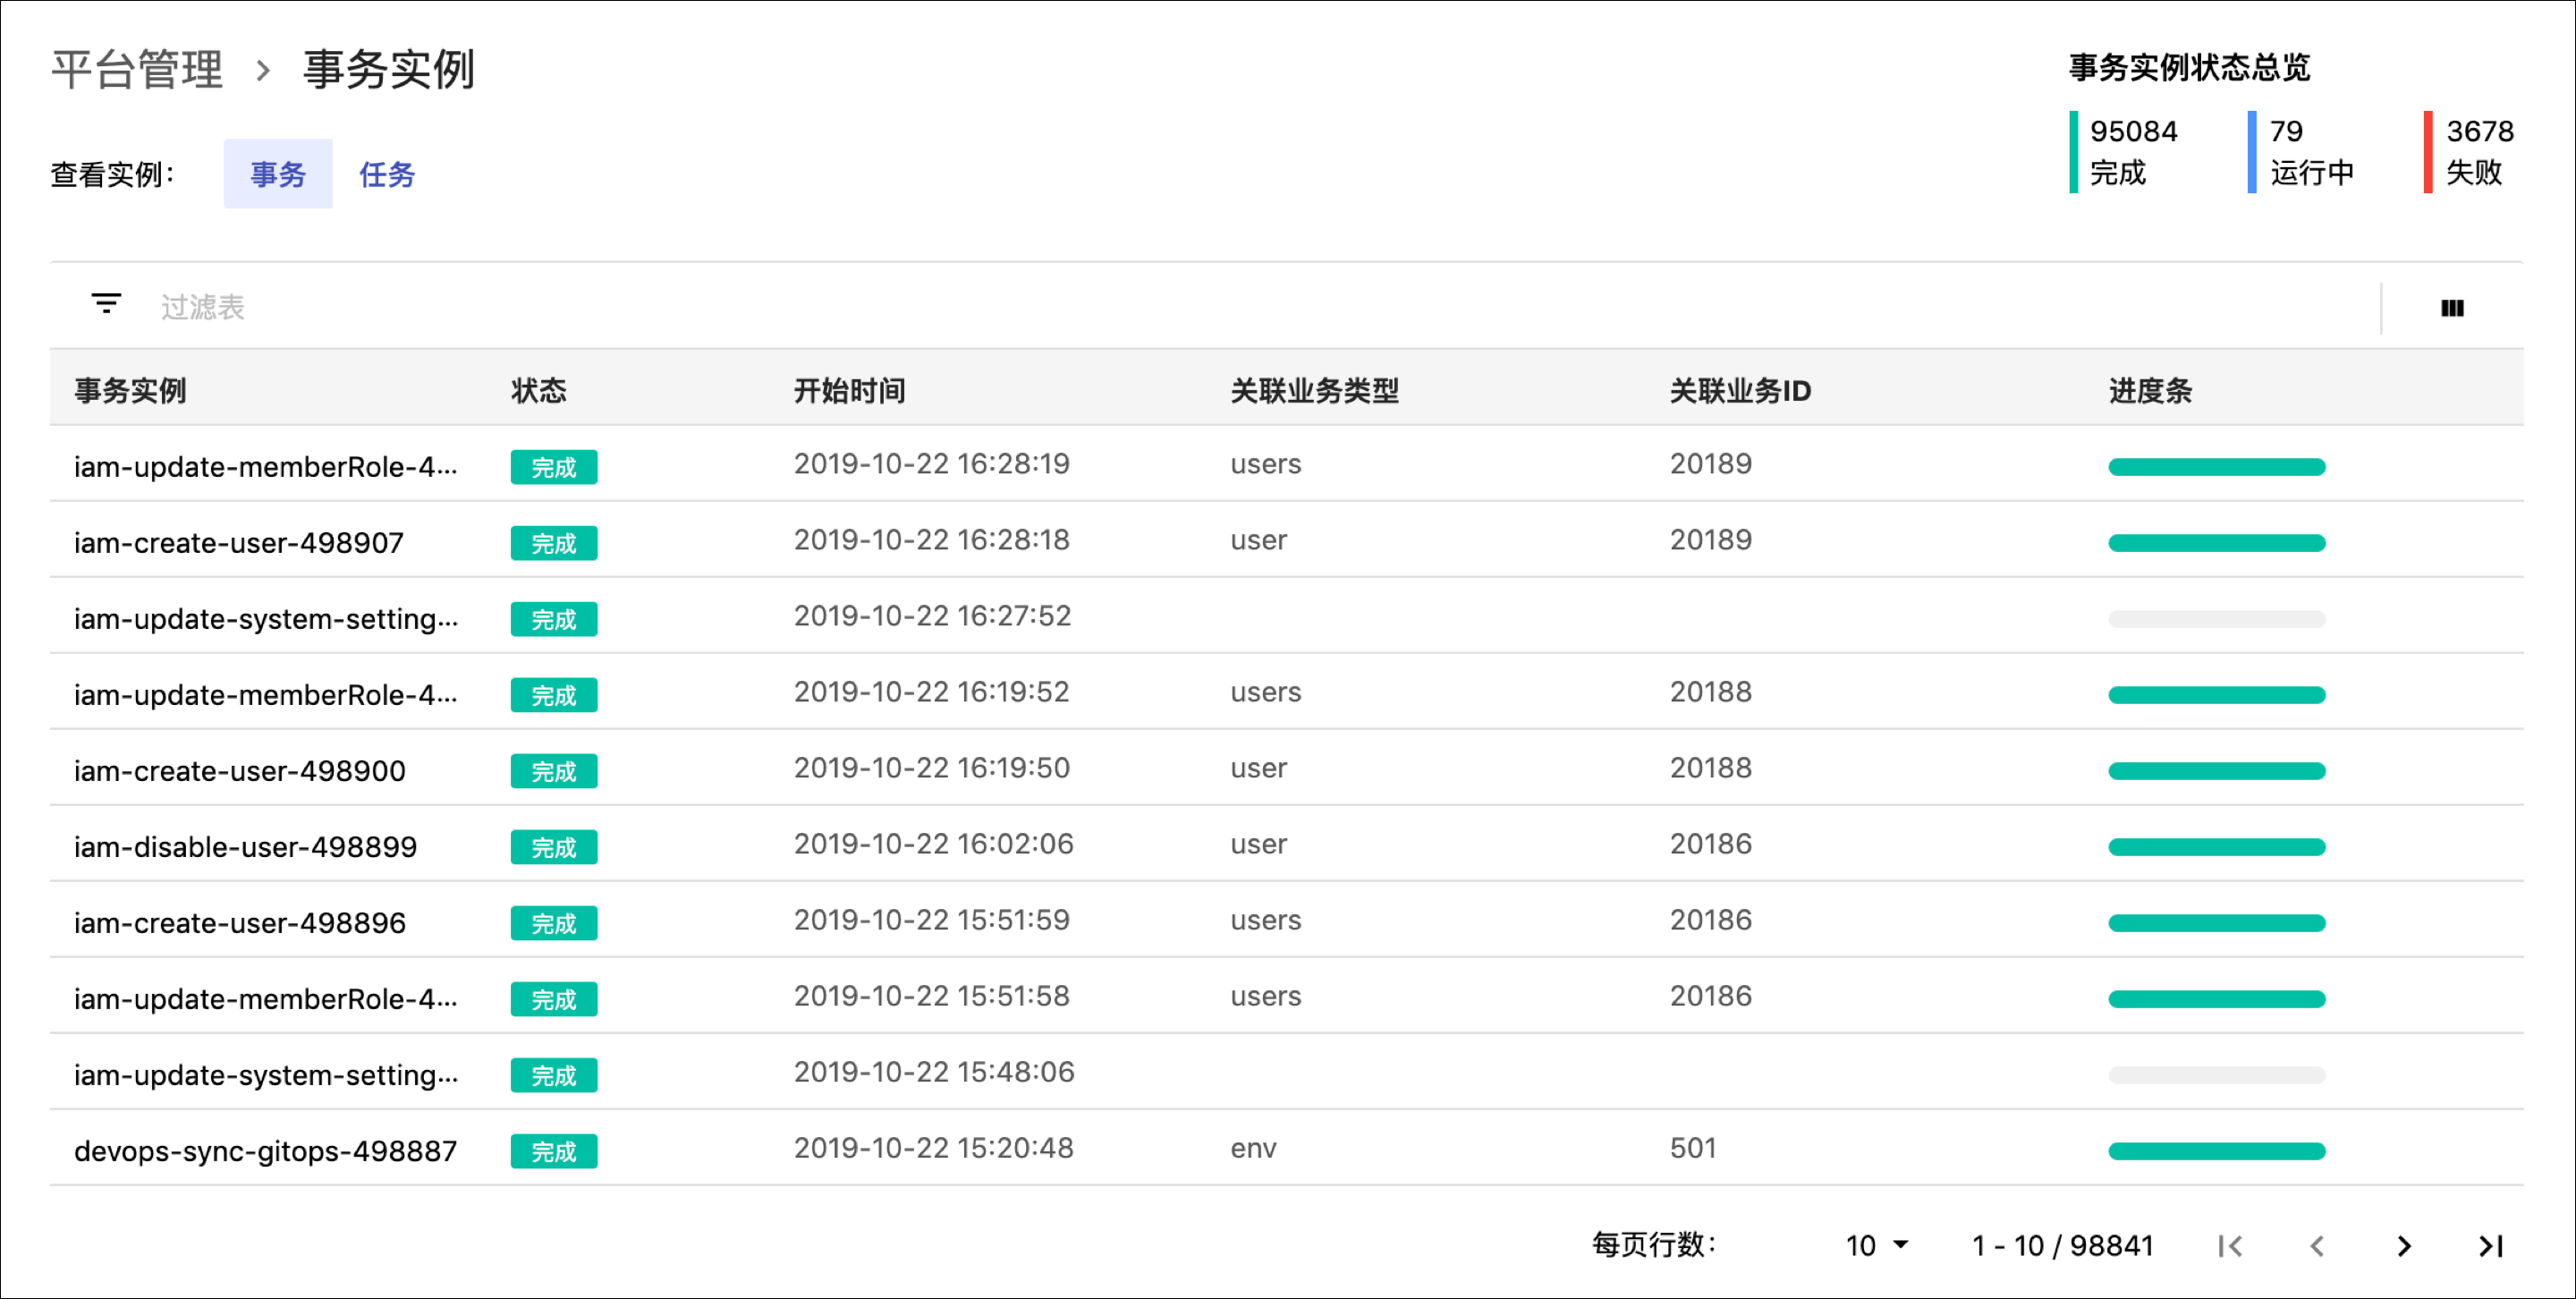Open the iam-update-memberRole instance started 16:28:19

[x=266, y=467]
